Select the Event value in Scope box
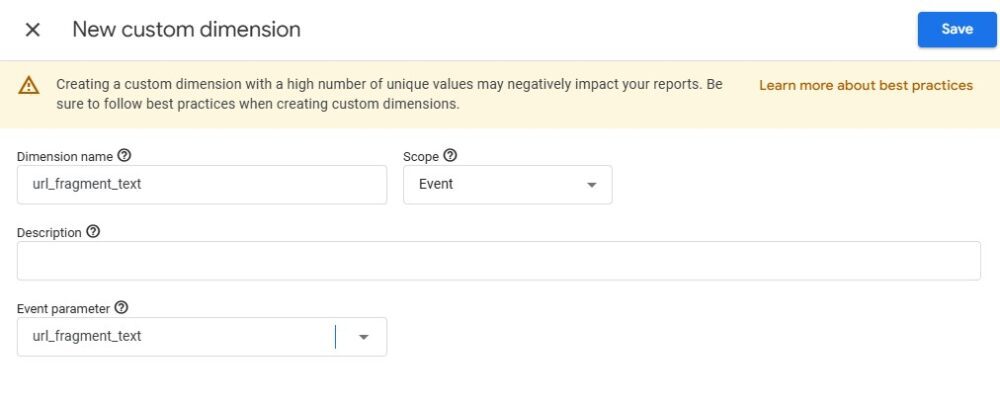This screenshot has width=1000, height=405. [437, 185]
